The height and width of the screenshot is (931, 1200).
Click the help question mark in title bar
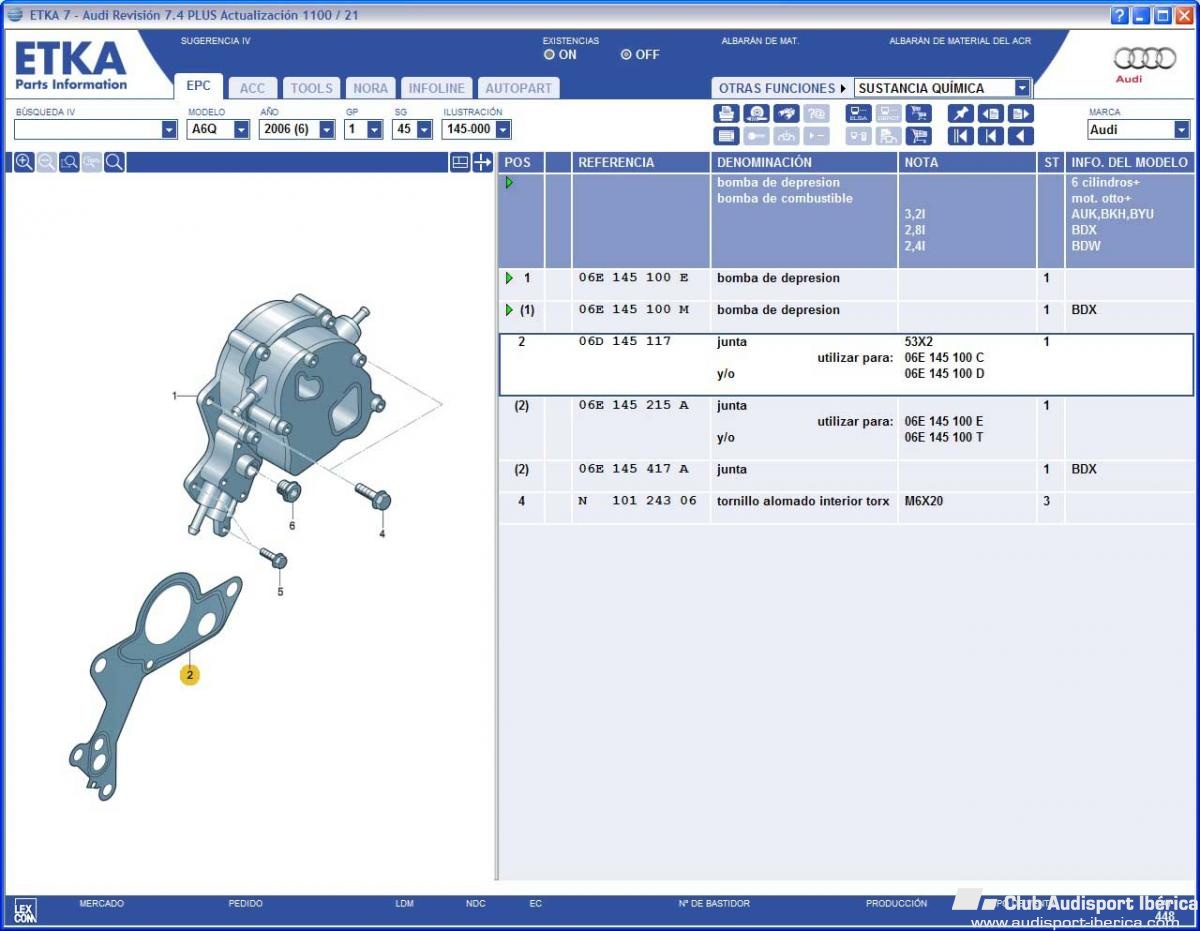[1119, 15]
